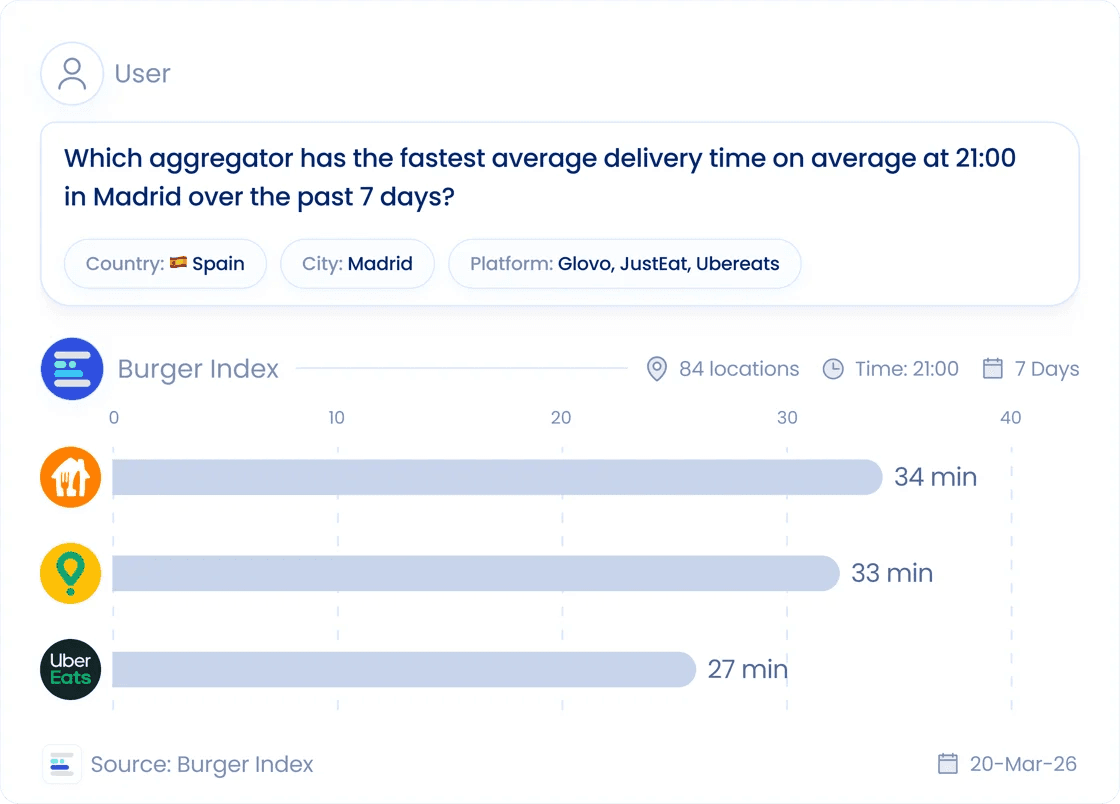The image size is (1120, 804).
Task: Open the City: Madrid filter chip
Action: click(x=357, y=263)
